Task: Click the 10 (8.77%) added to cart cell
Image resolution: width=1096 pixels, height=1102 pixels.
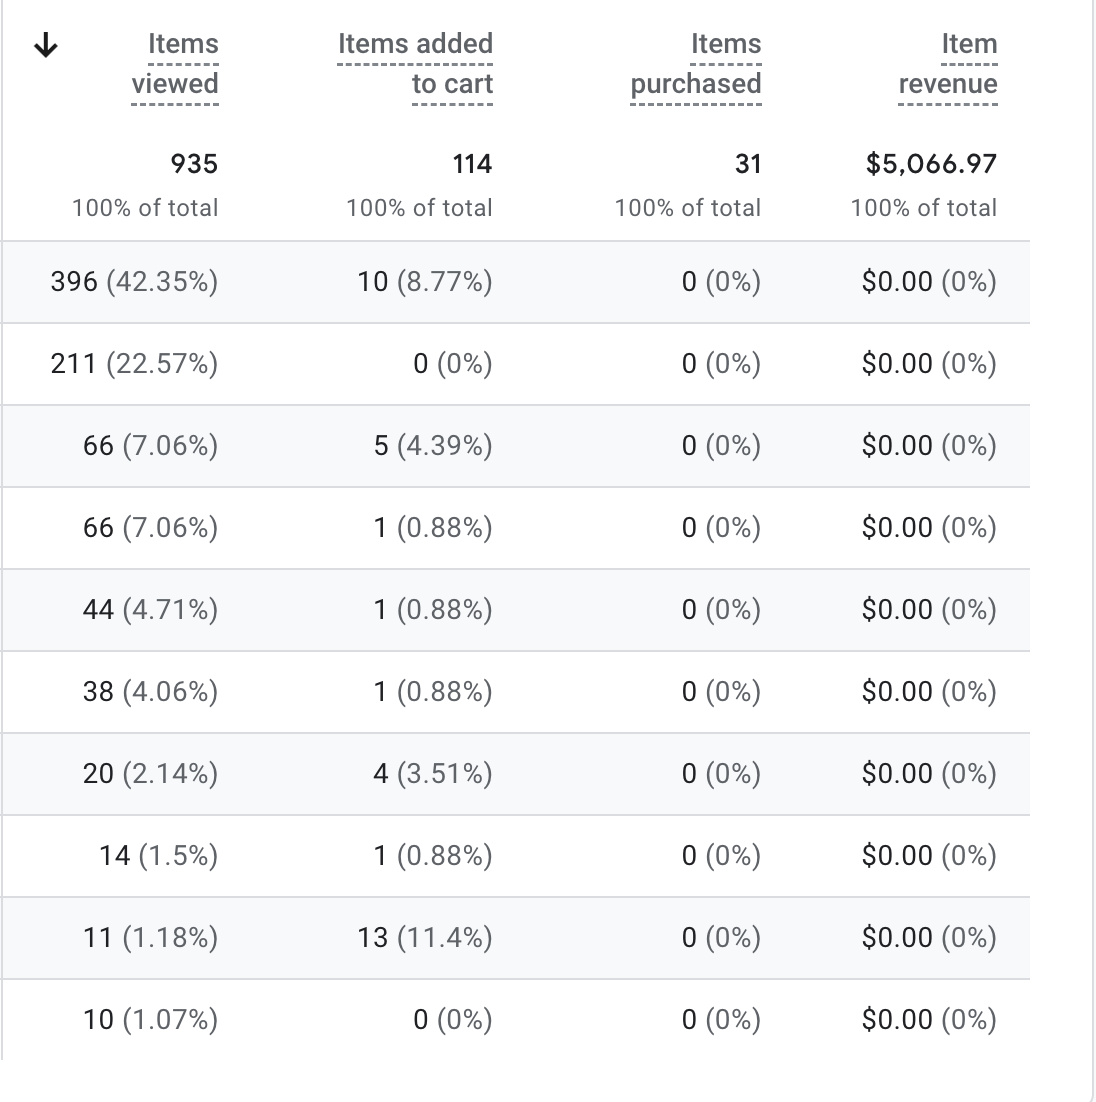Action: 425,282
